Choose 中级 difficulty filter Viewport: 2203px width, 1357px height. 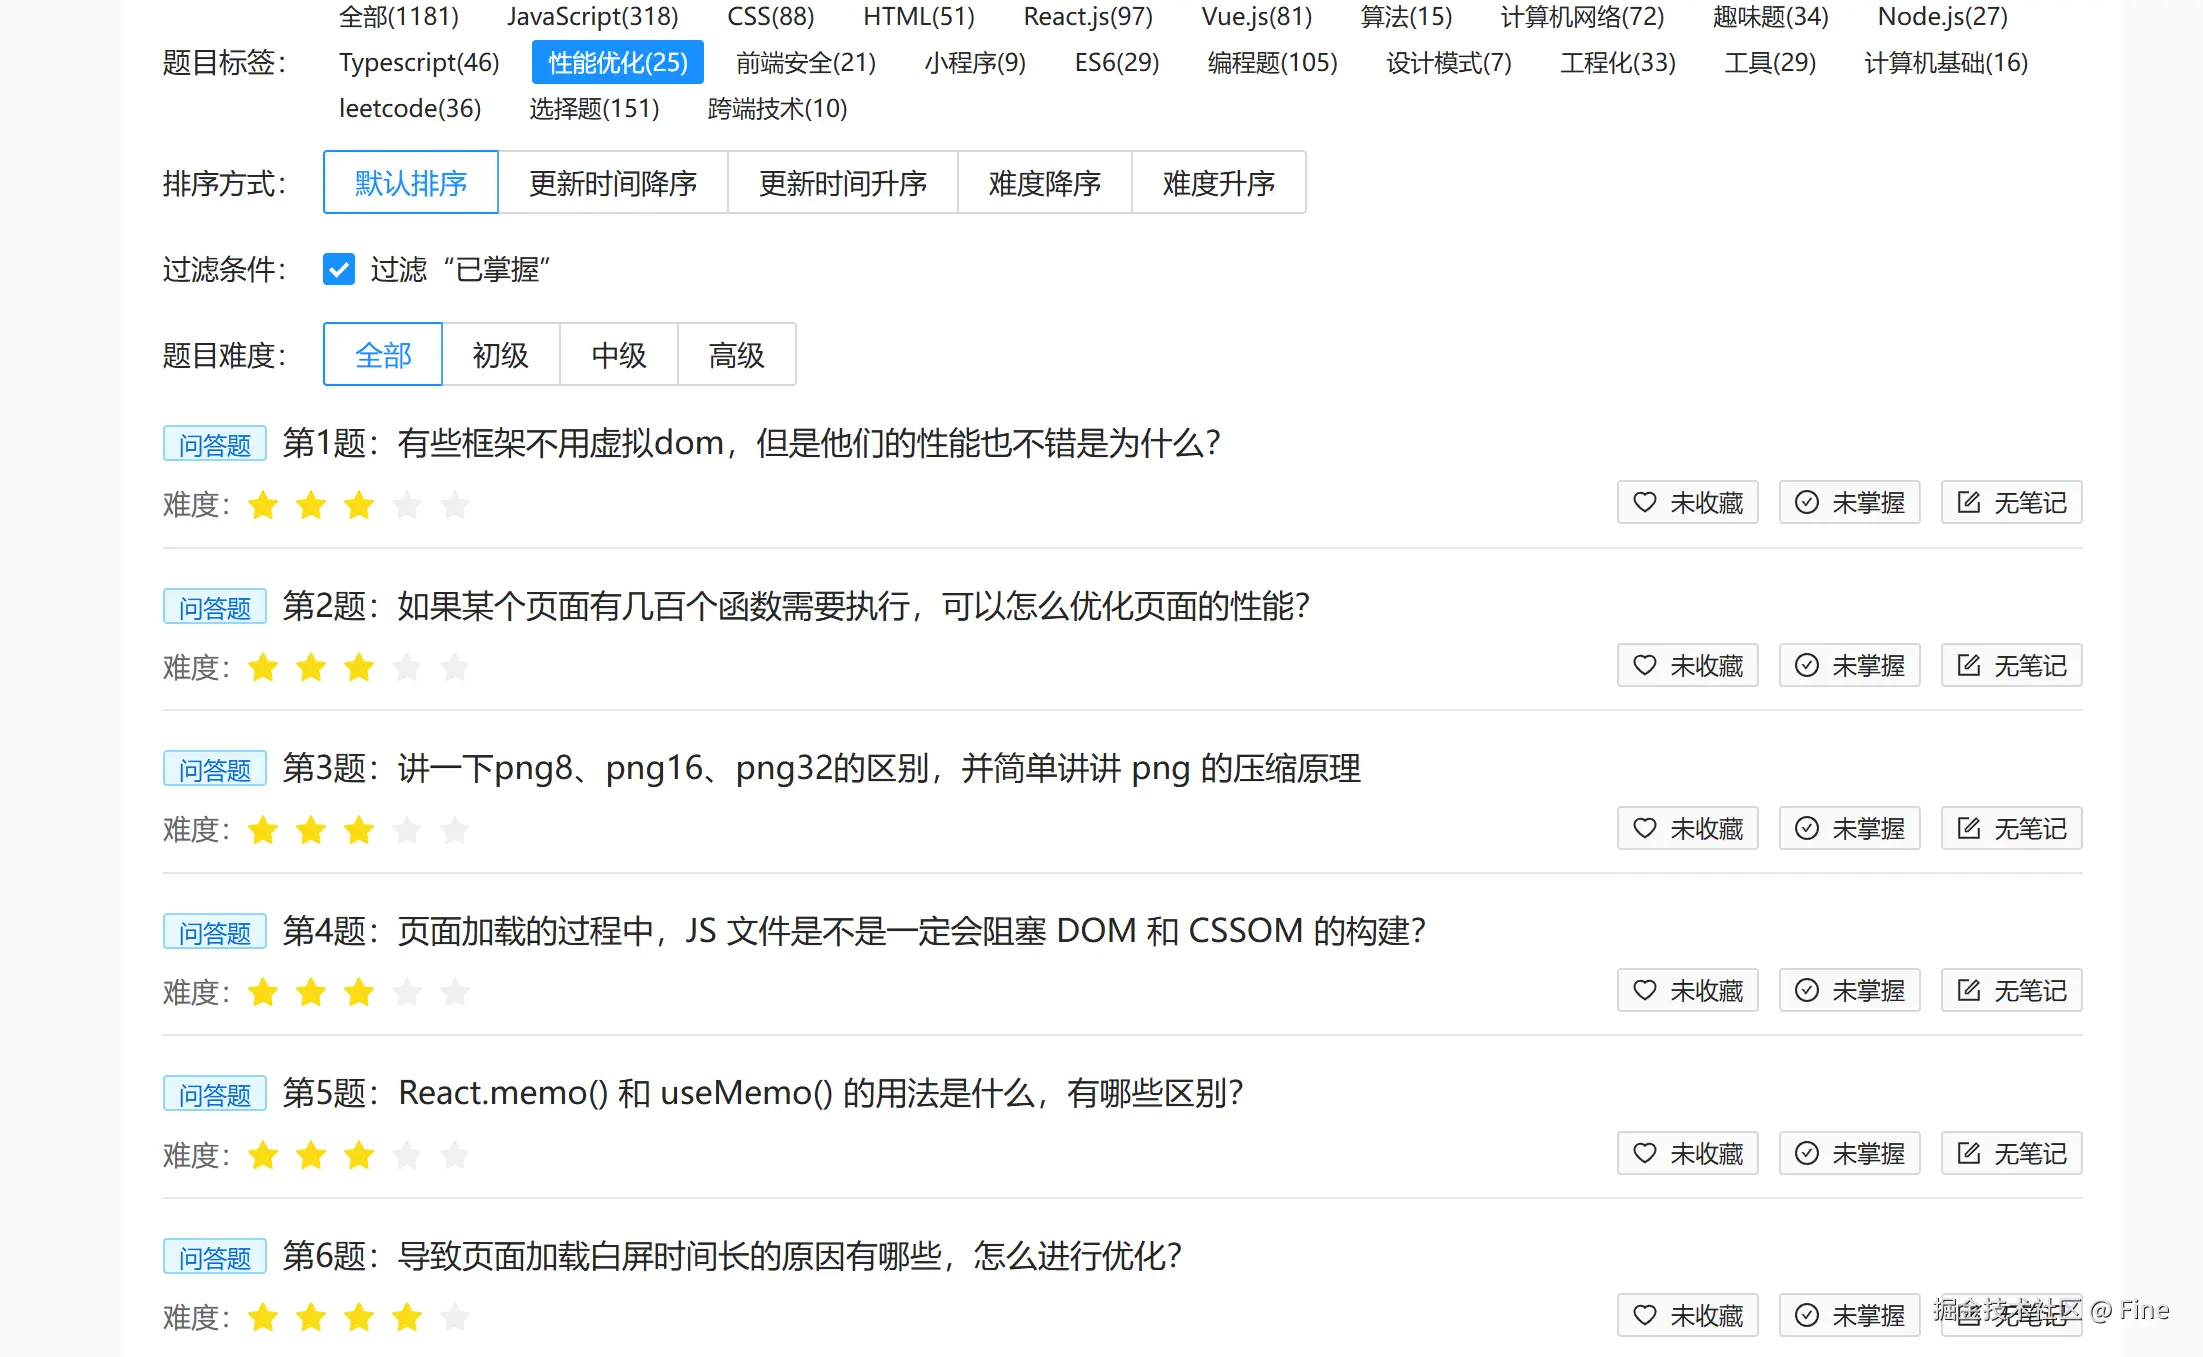pyautogui.click(x=618, y=354)
